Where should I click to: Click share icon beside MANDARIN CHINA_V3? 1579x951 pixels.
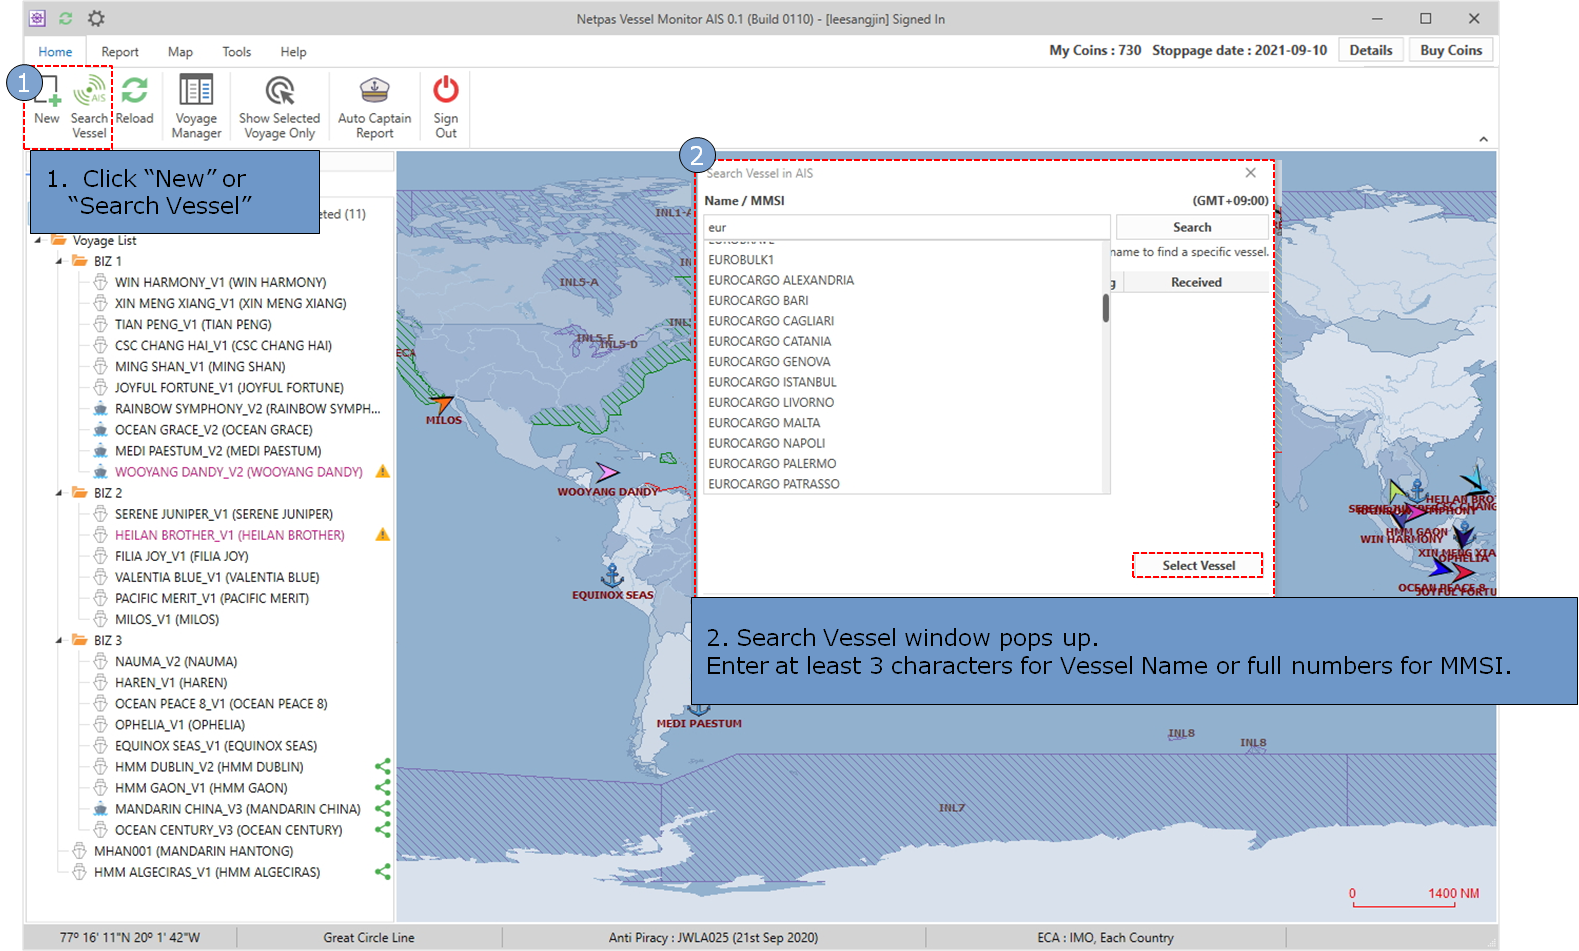point(382,808)
